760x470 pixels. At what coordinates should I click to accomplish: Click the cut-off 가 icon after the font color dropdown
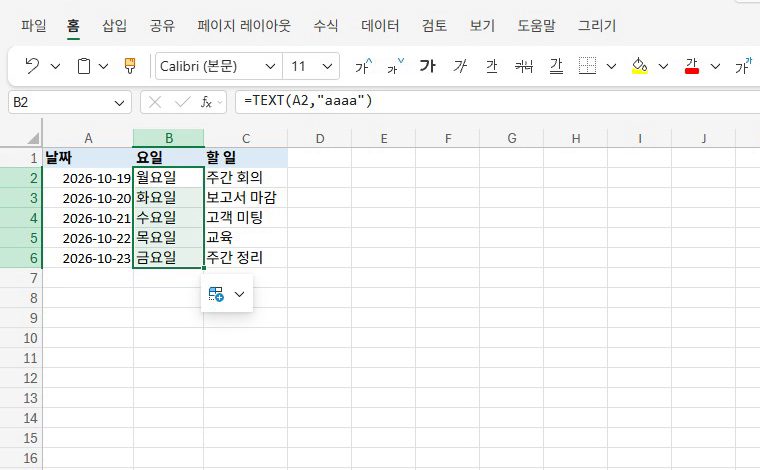pyautogui.click(x=744, y=66)
